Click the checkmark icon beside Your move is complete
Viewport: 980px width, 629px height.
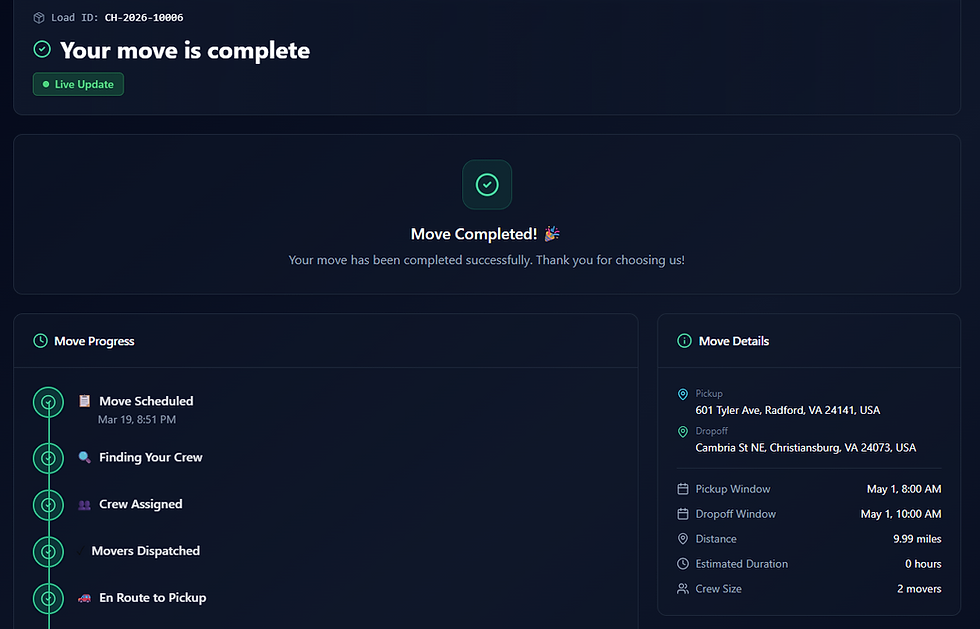pyautogui.click(x=42, y=49)
